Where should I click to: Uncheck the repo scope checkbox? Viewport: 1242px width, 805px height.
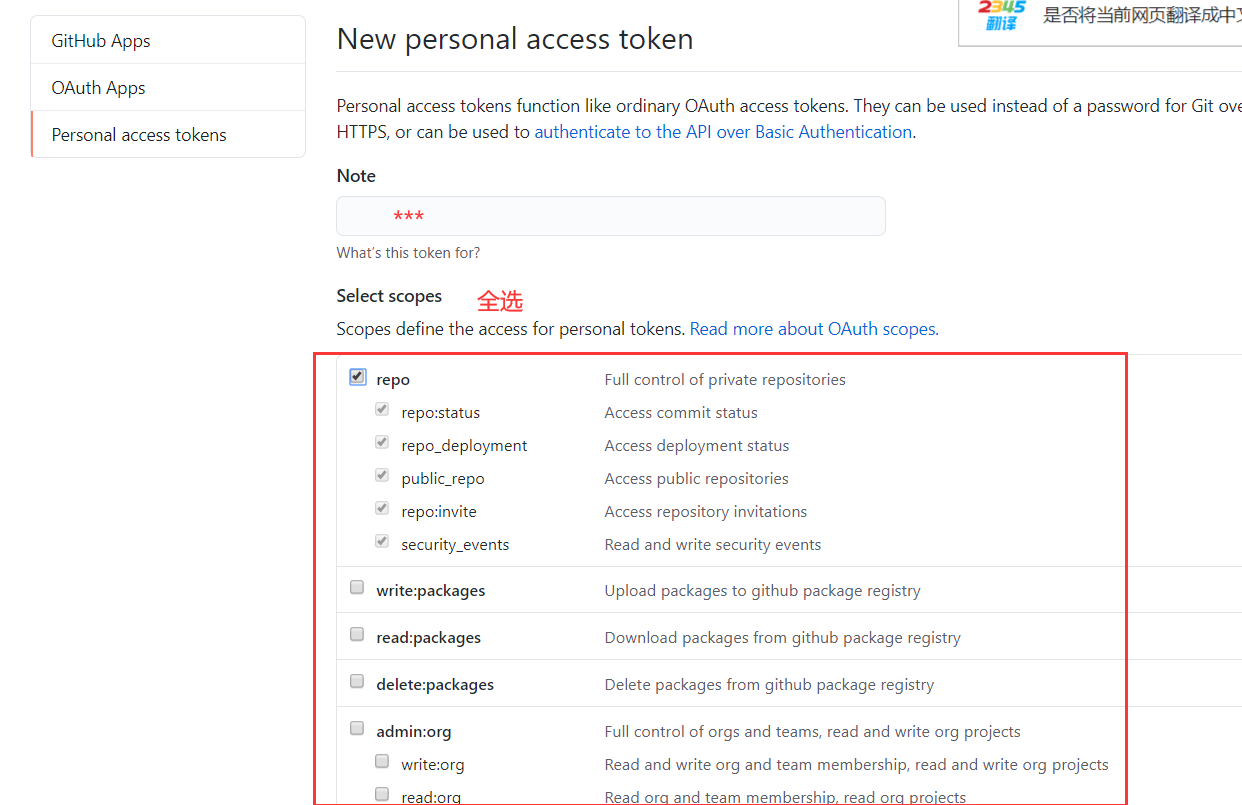357,377
